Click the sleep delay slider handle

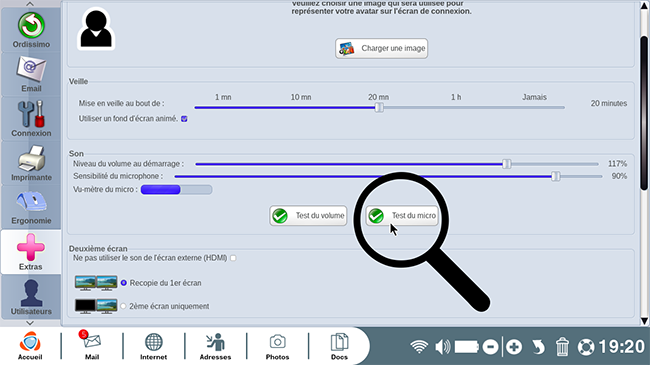[x=379, y=107]
